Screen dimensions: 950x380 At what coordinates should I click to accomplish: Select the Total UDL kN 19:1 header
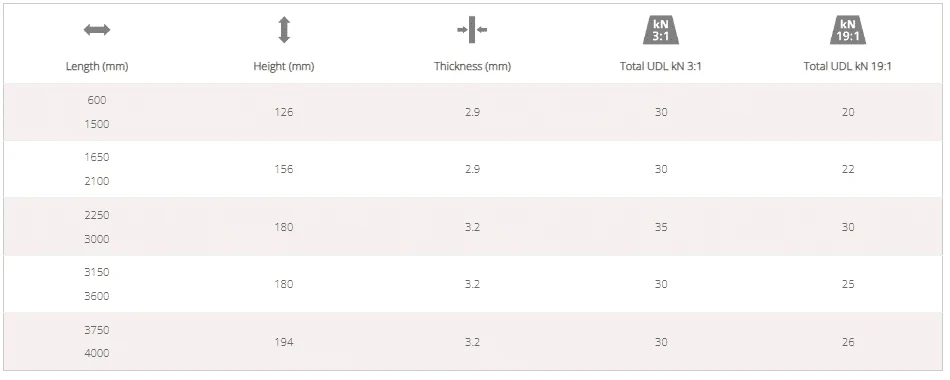(x=848, y=67)
